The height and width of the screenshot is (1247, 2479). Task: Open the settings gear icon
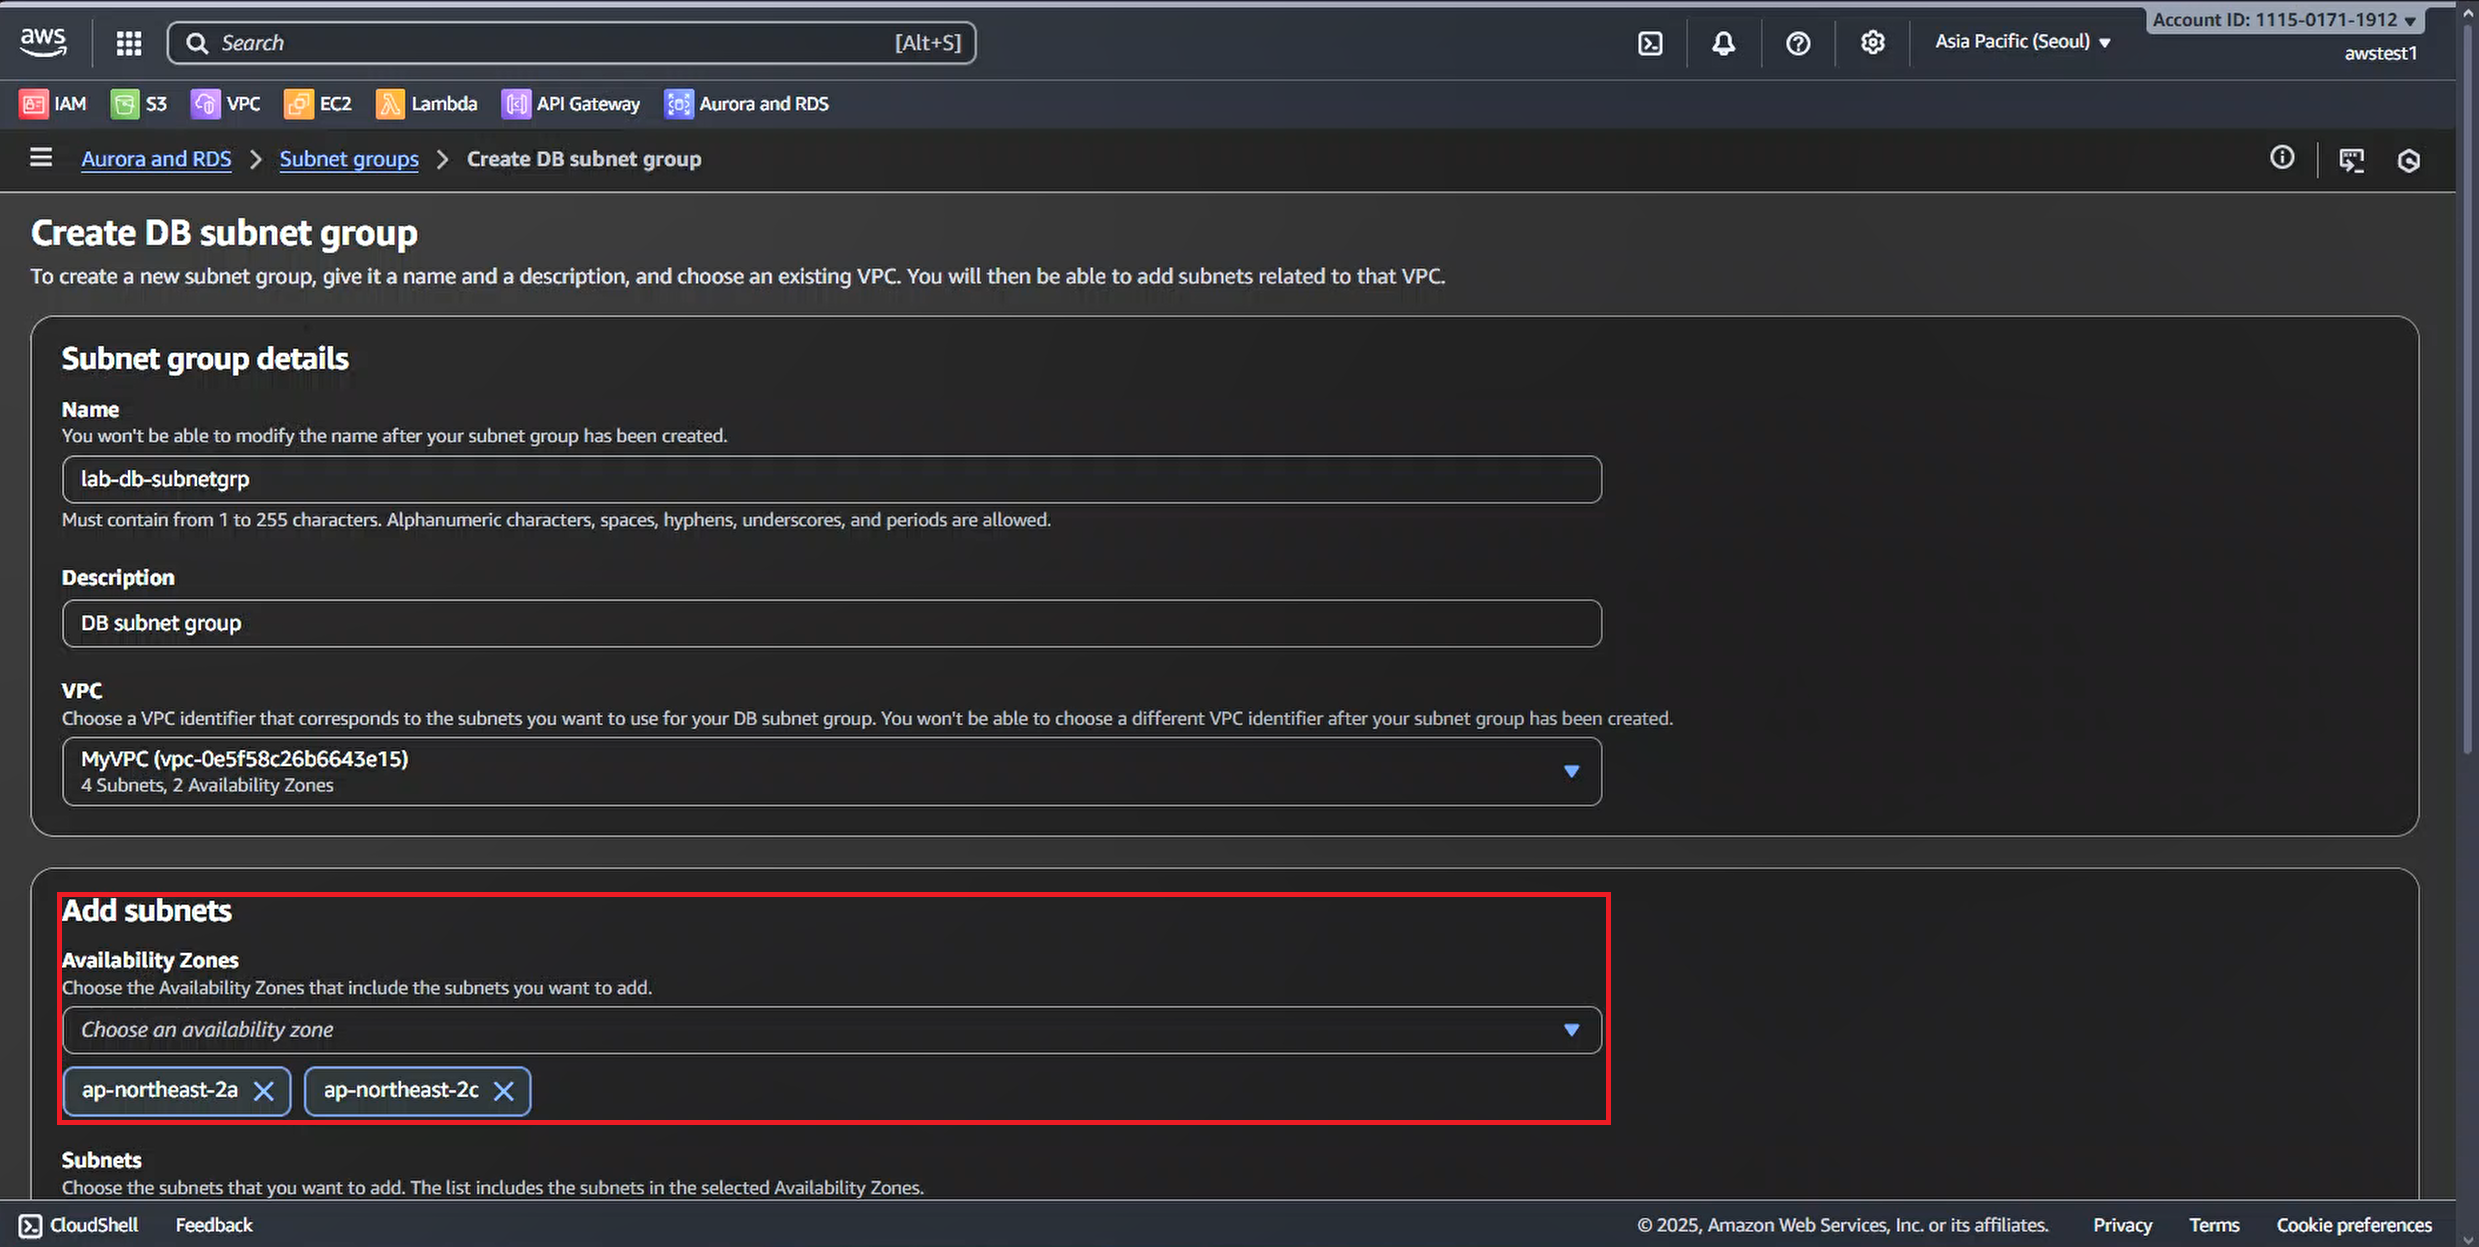1872,43
